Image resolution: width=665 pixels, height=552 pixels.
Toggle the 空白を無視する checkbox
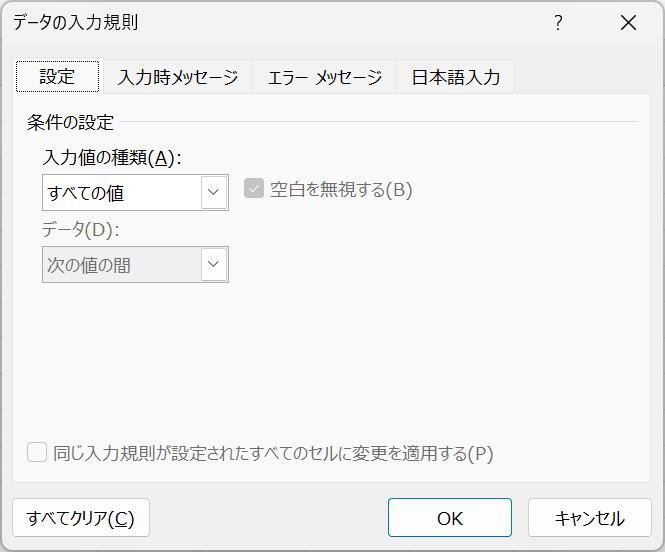(x=254, y=189)
